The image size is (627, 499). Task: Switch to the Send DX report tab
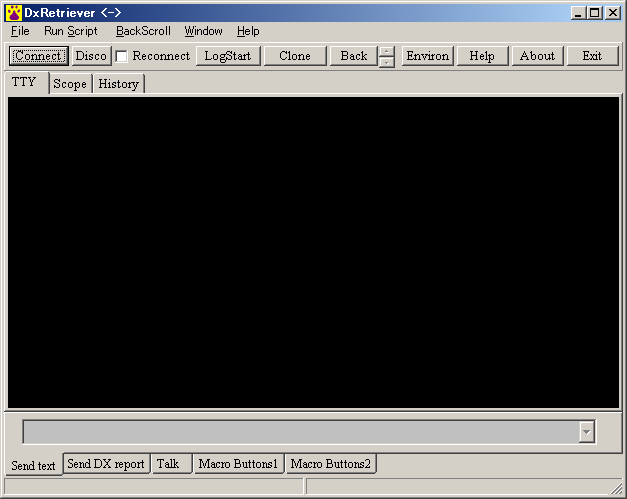[x=106, y=464]
